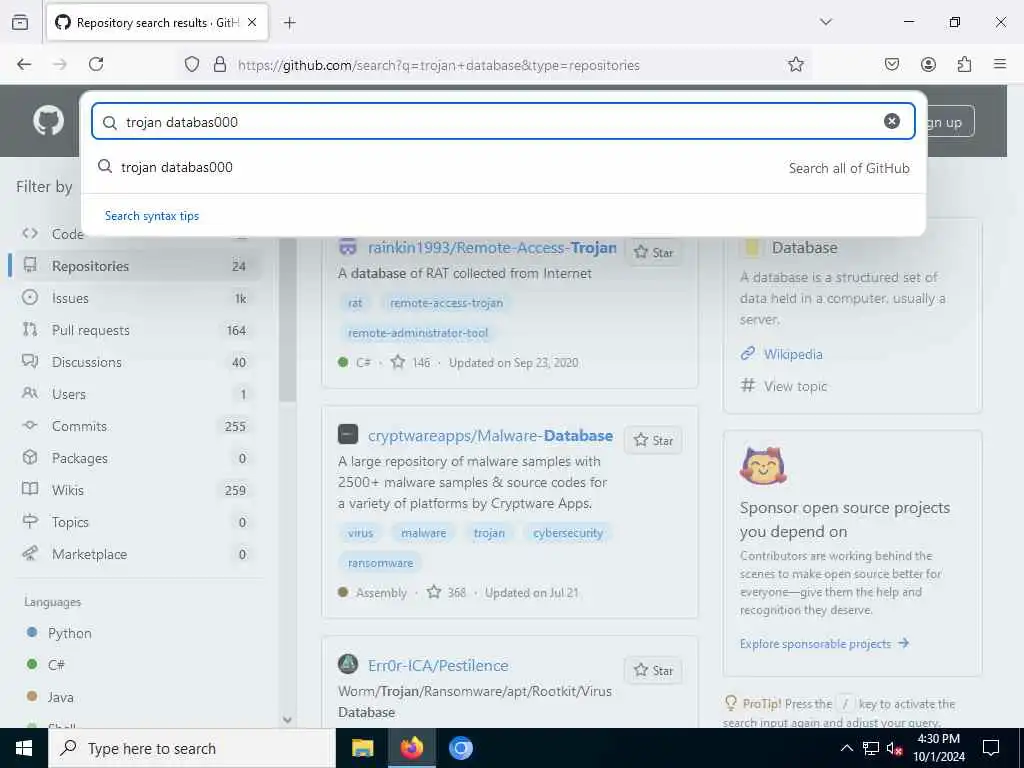
Task: Open browser extensions puzzle icon
Action: (x=964, y=64)
